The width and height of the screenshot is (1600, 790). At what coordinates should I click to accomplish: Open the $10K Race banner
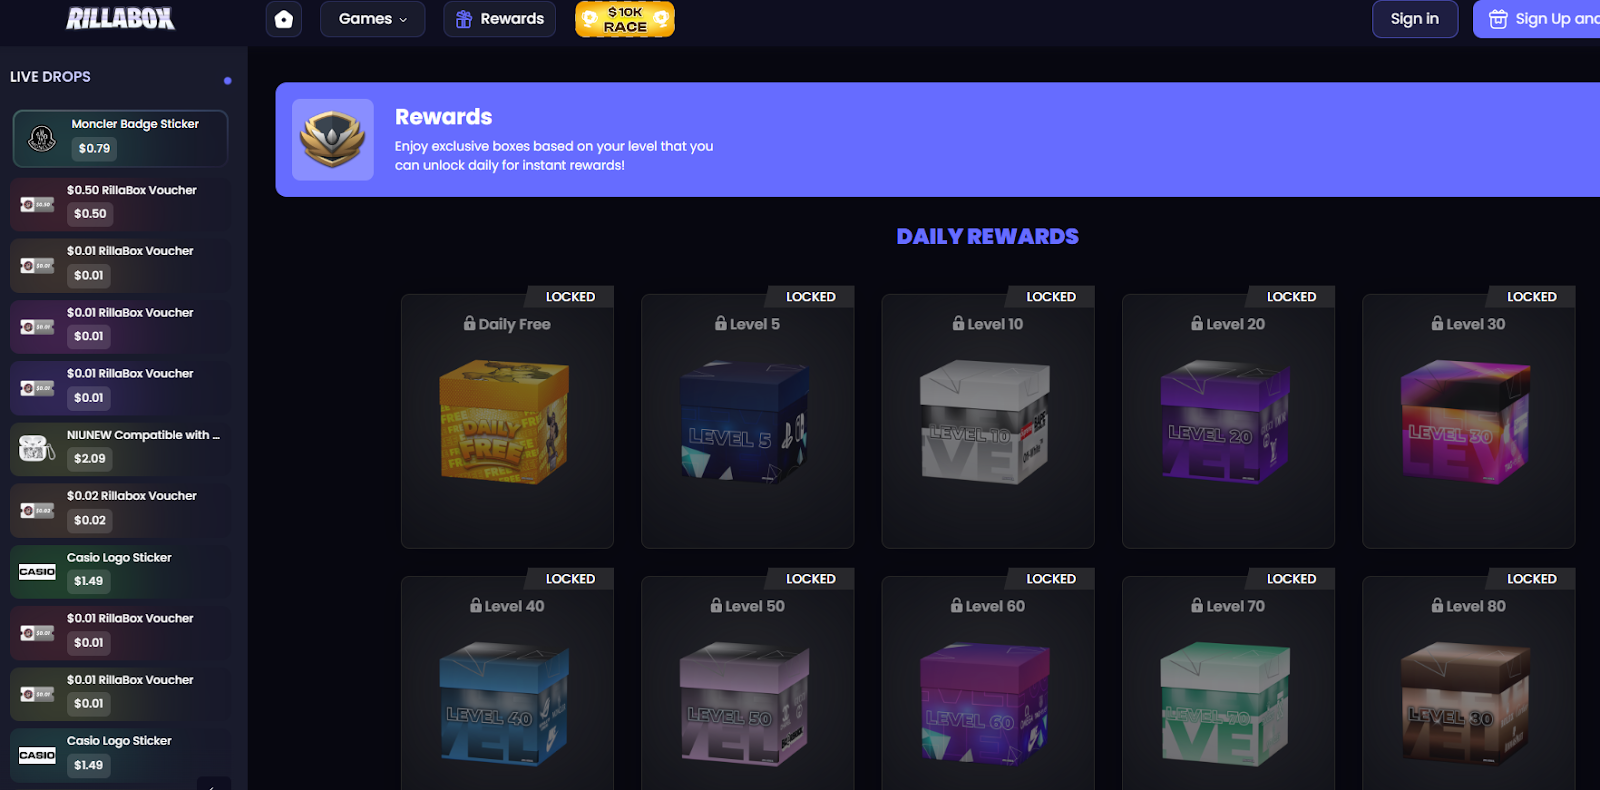(x=625, y=19)
